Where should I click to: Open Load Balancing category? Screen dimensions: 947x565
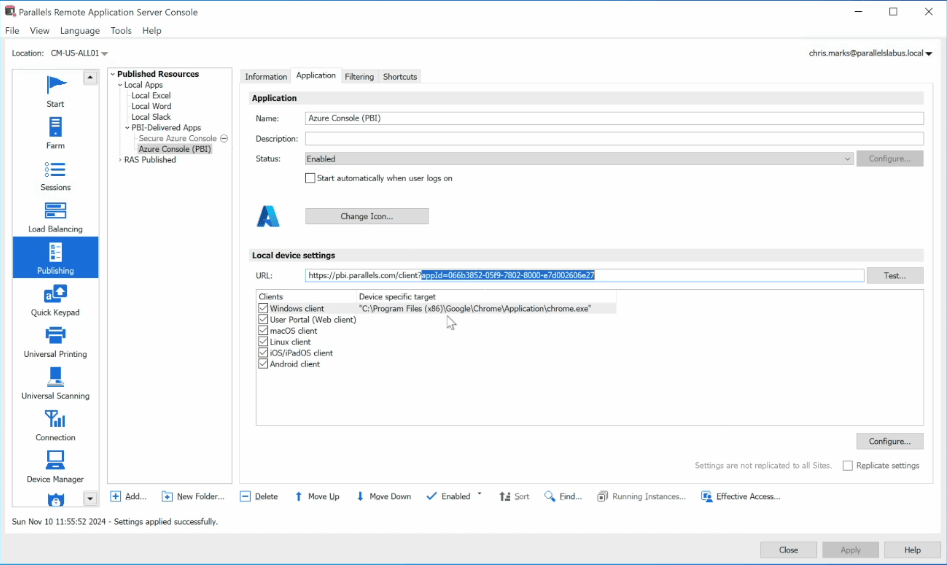(x=55, y=216)
